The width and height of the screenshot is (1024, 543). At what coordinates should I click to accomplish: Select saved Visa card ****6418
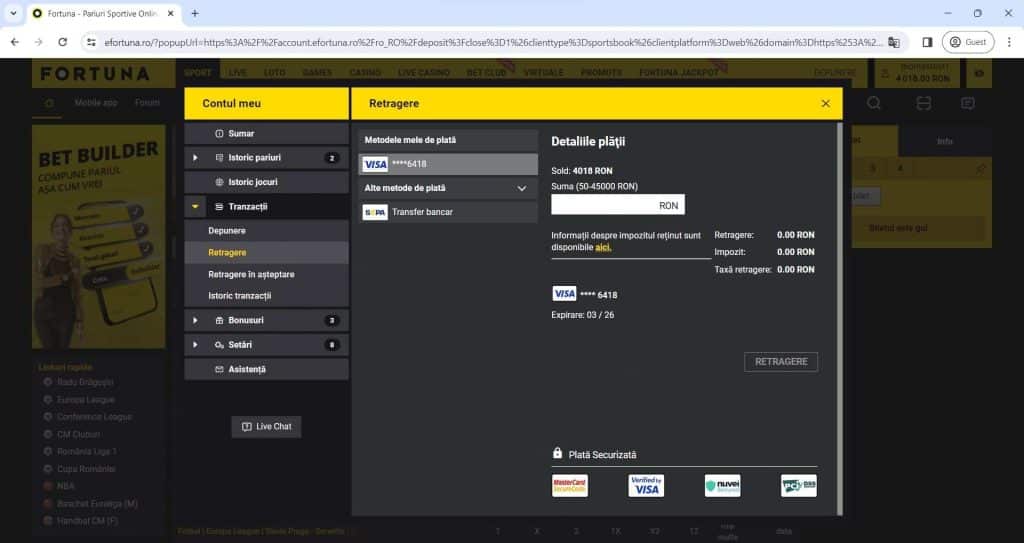pos(448,164)
